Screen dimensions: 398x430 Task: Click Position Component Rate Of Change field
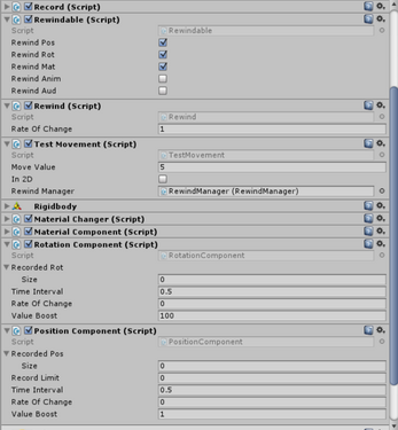click(272, 402)
